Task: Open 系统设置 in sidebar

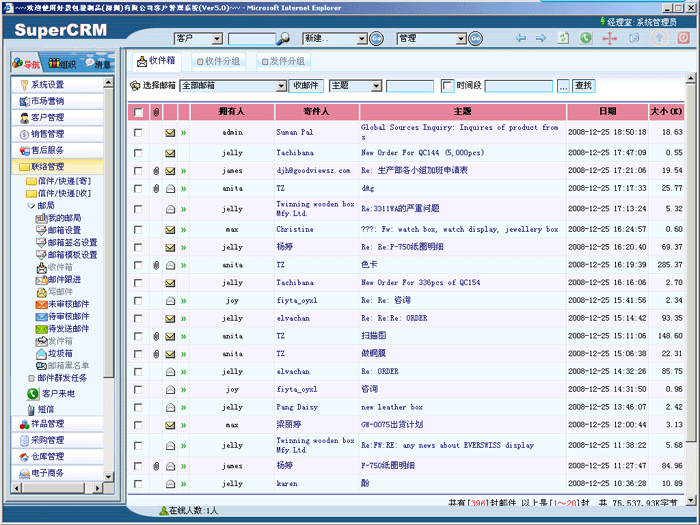Action: 58,85
